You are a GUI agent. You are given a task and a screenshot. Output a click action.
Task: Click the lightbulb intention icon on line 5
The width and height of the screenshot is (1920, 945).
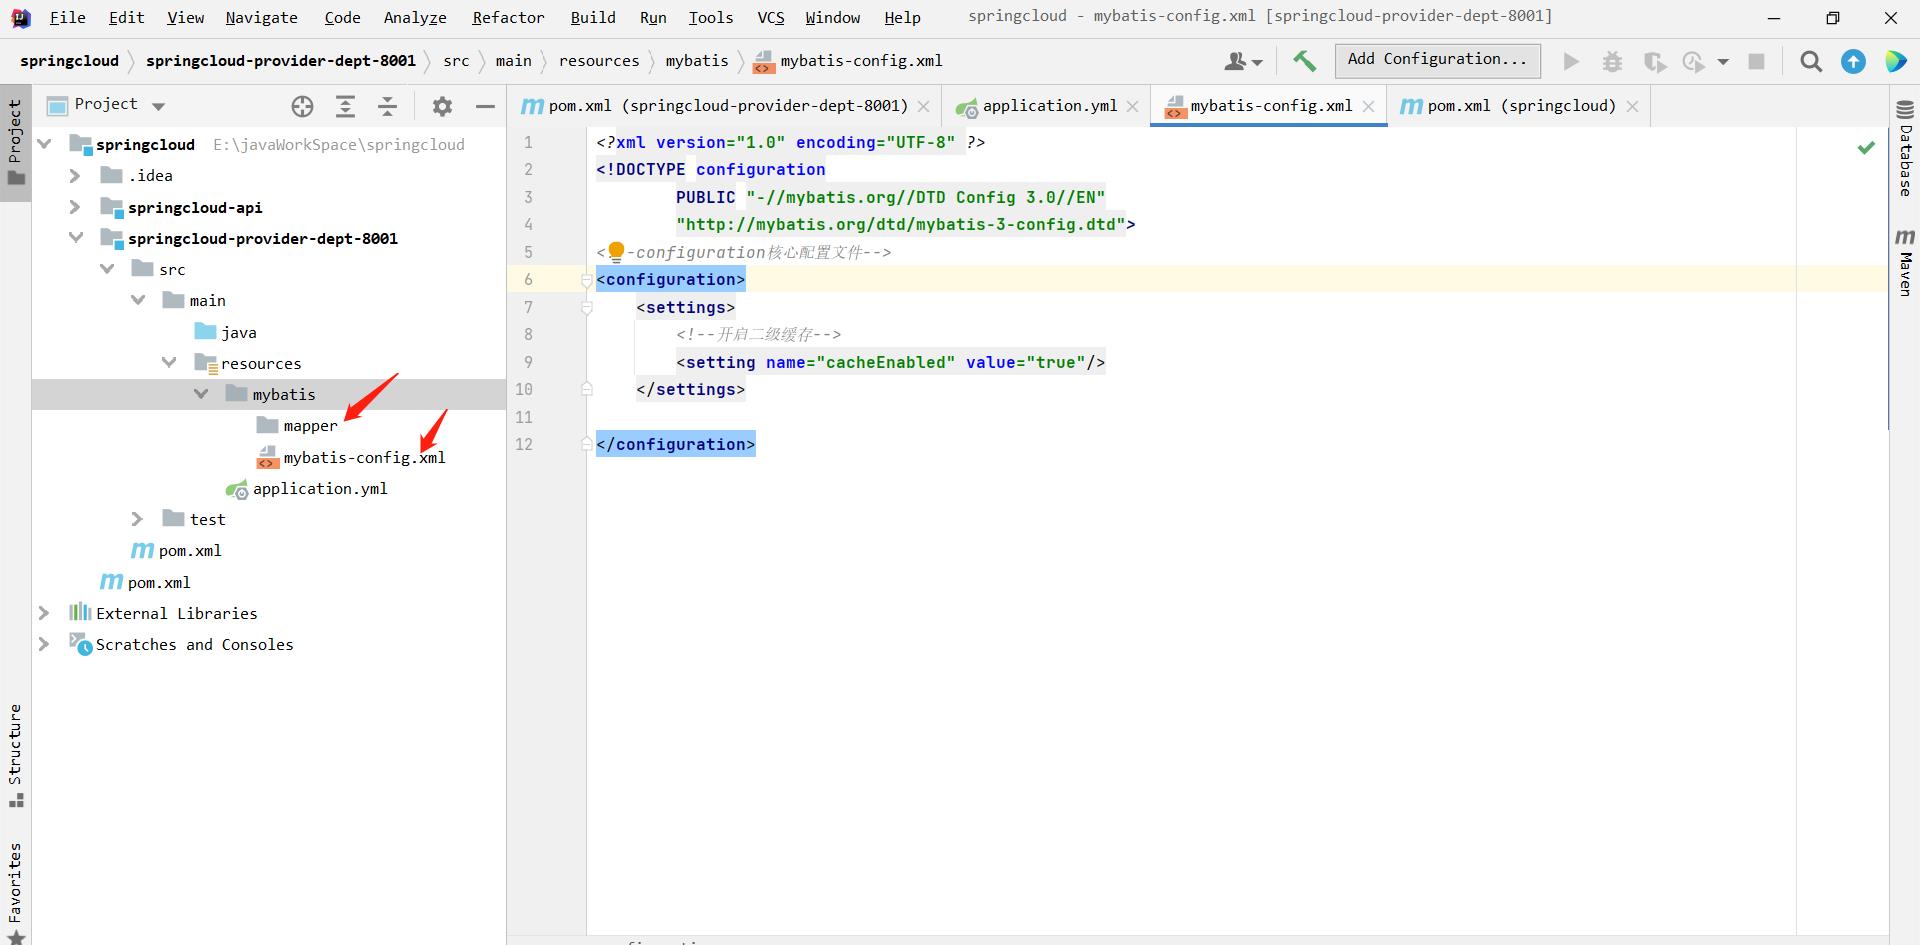pyautogui.click(x=616, y=251)
